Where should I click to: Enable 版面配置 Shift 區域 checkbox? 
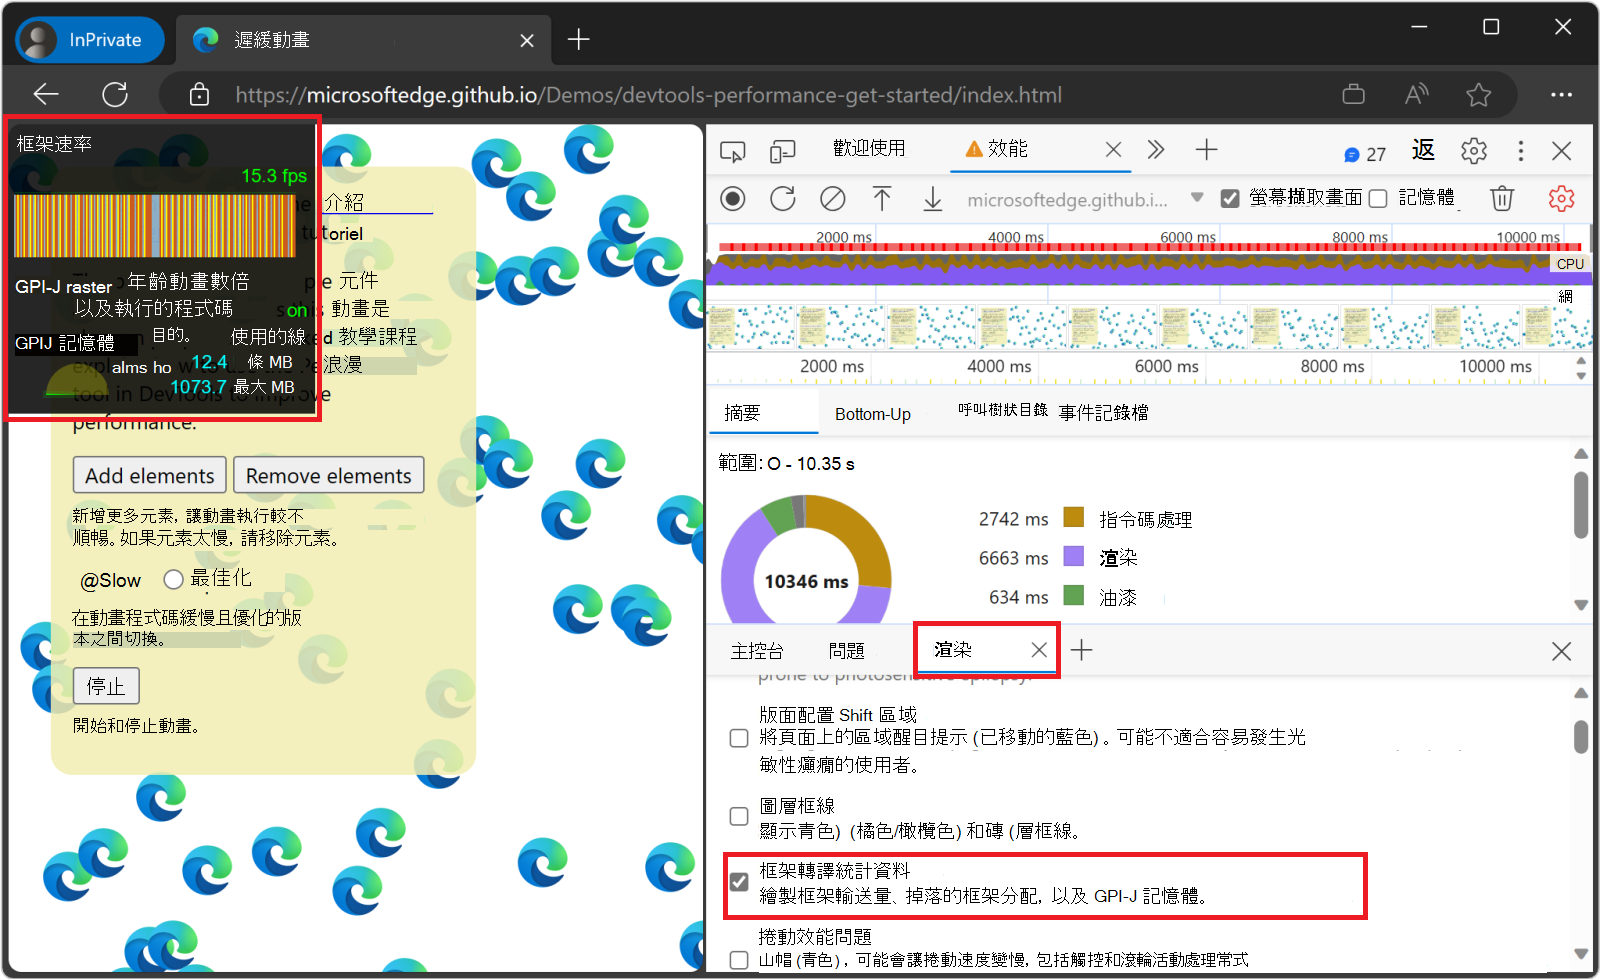pyautogui.click(x=739, y=738)
